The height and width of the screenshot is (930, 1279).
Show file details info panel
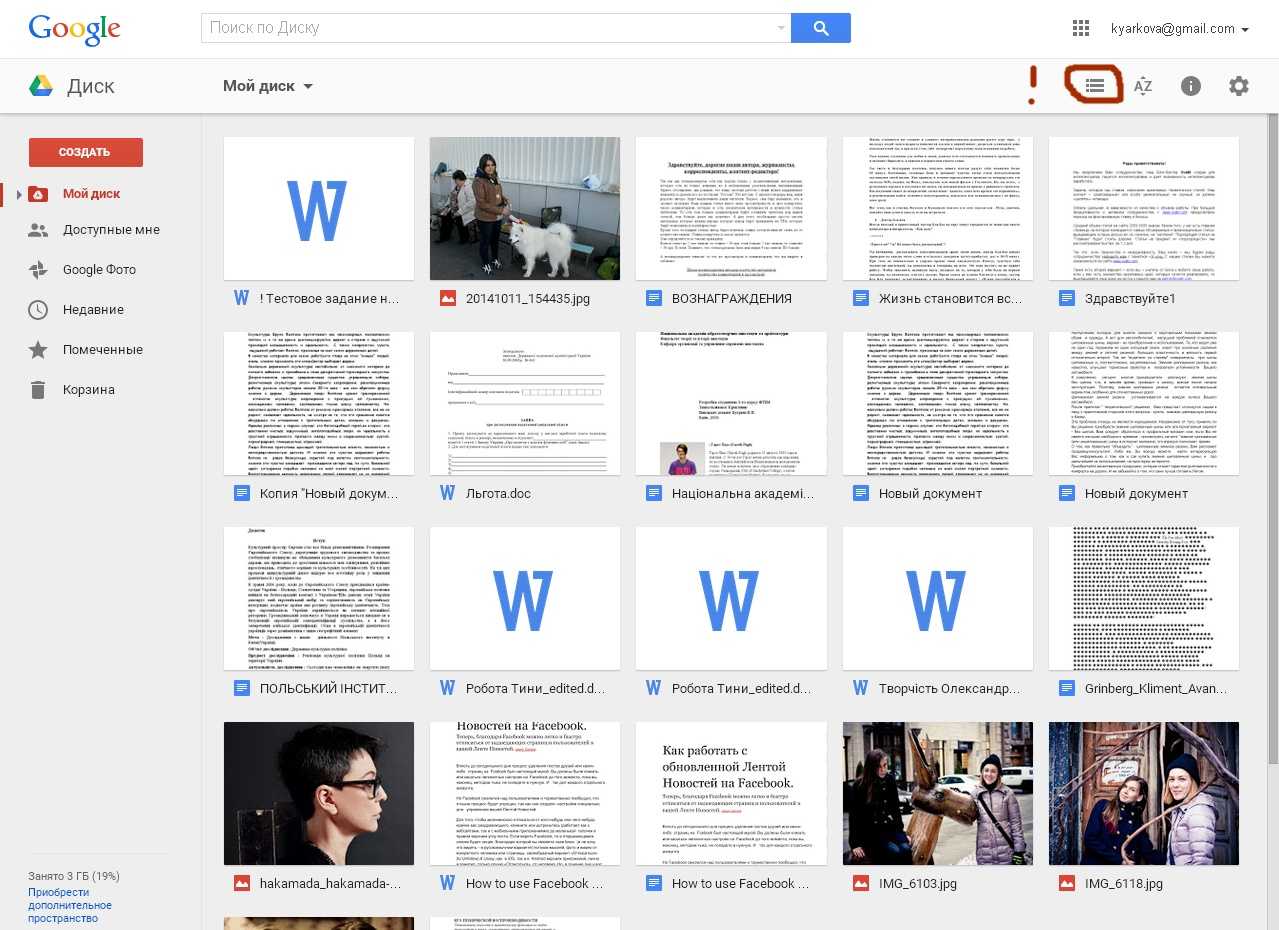pos(1190,86)
